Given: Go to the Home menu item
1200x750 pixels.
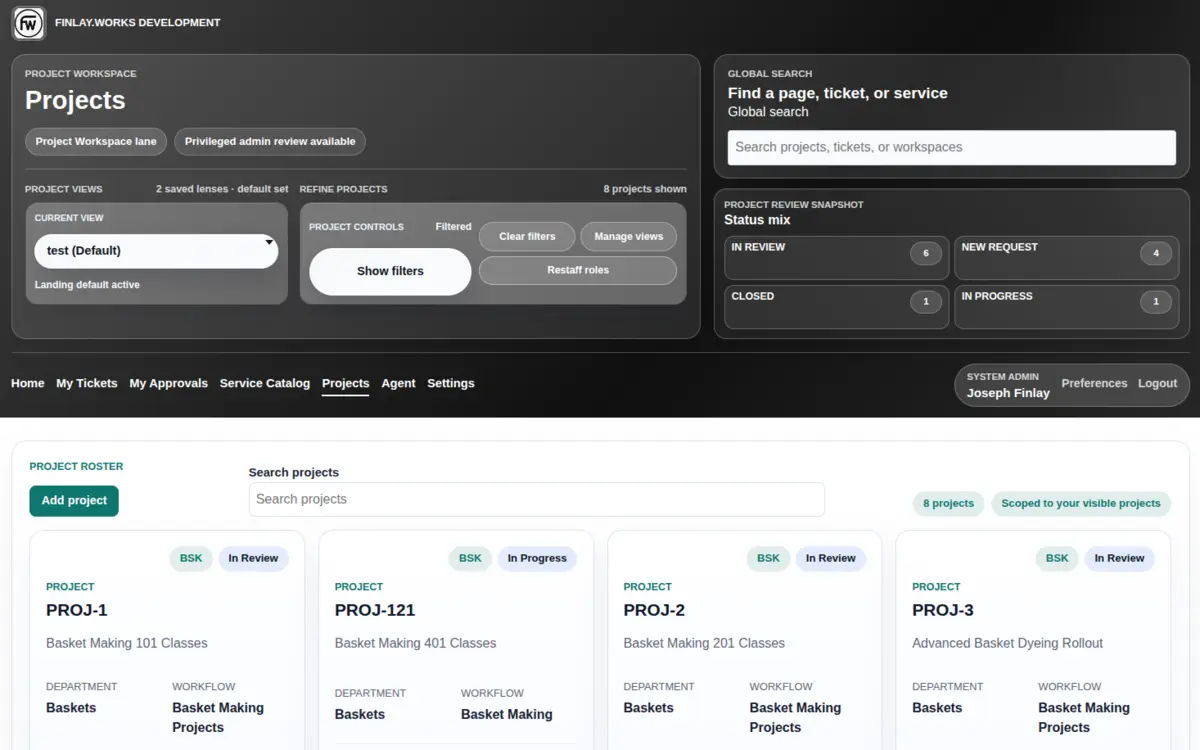Looking at the screenshot, I should pos(27,383).
